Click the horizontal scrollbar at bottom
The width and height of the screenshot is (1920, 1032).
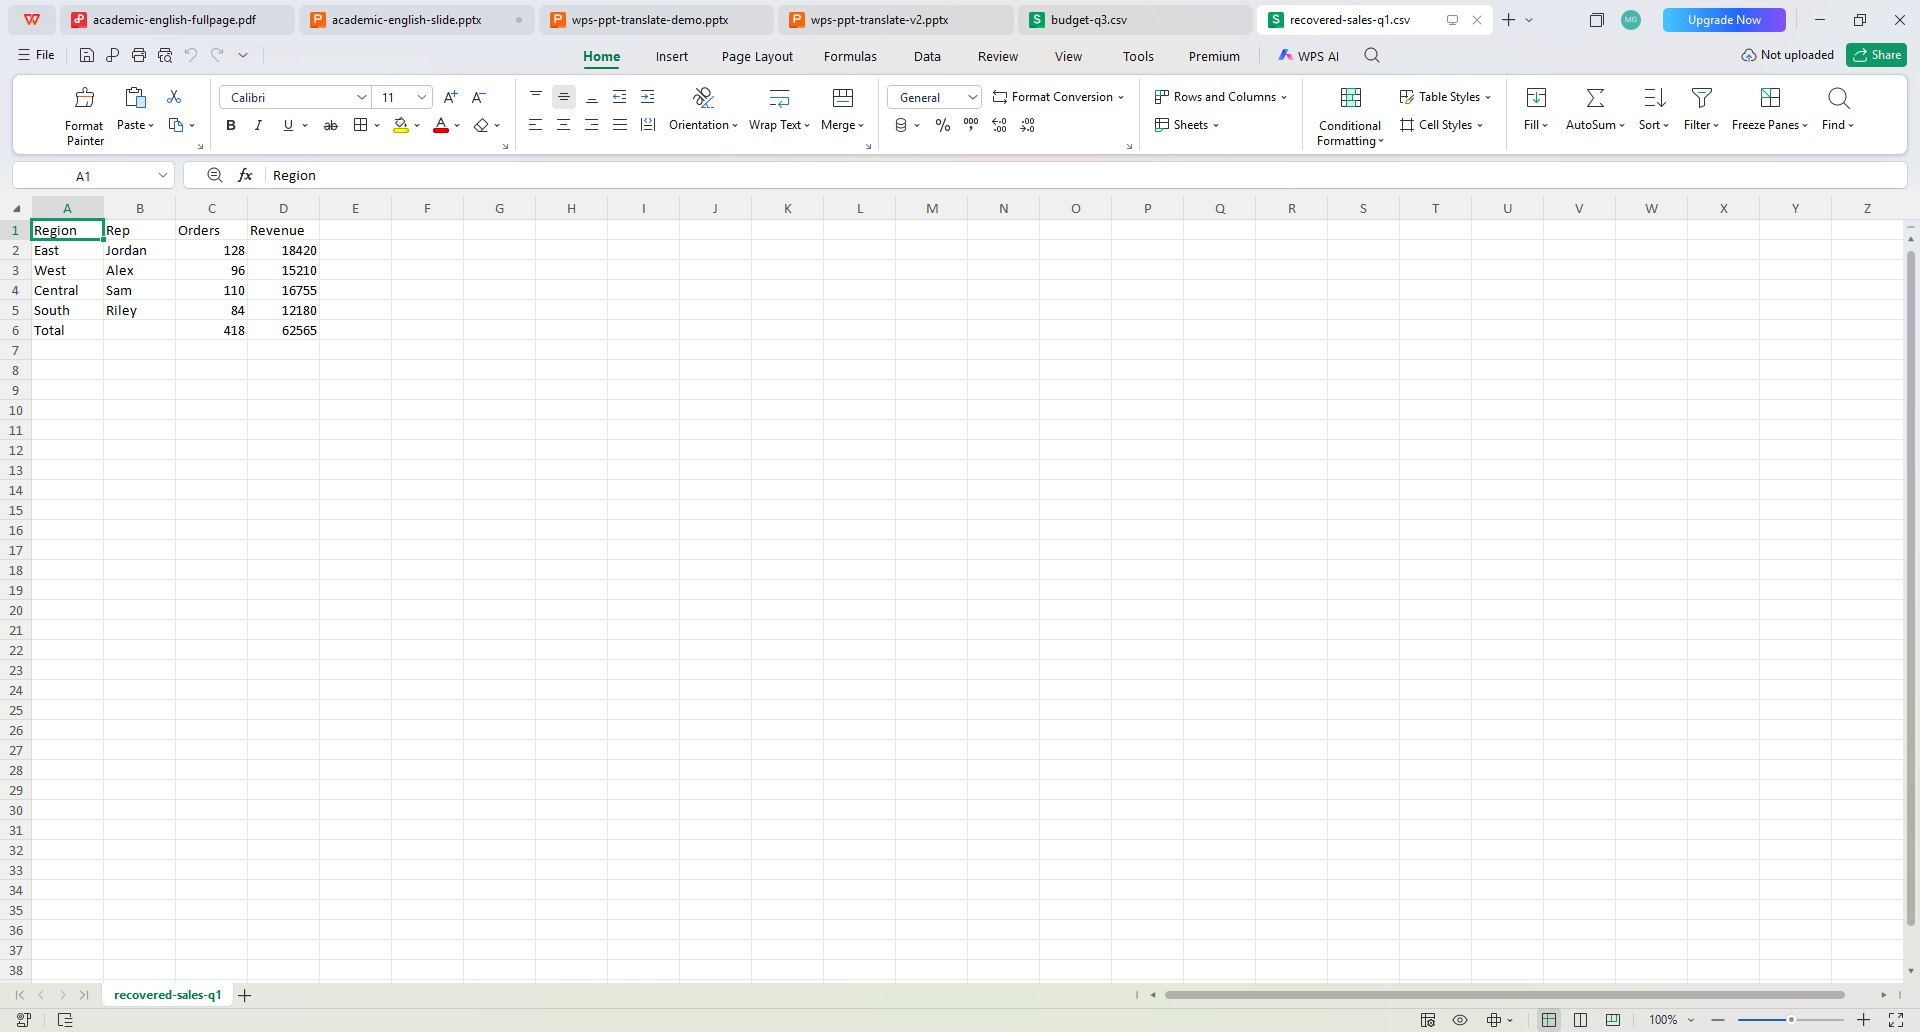click(1504, 995)
